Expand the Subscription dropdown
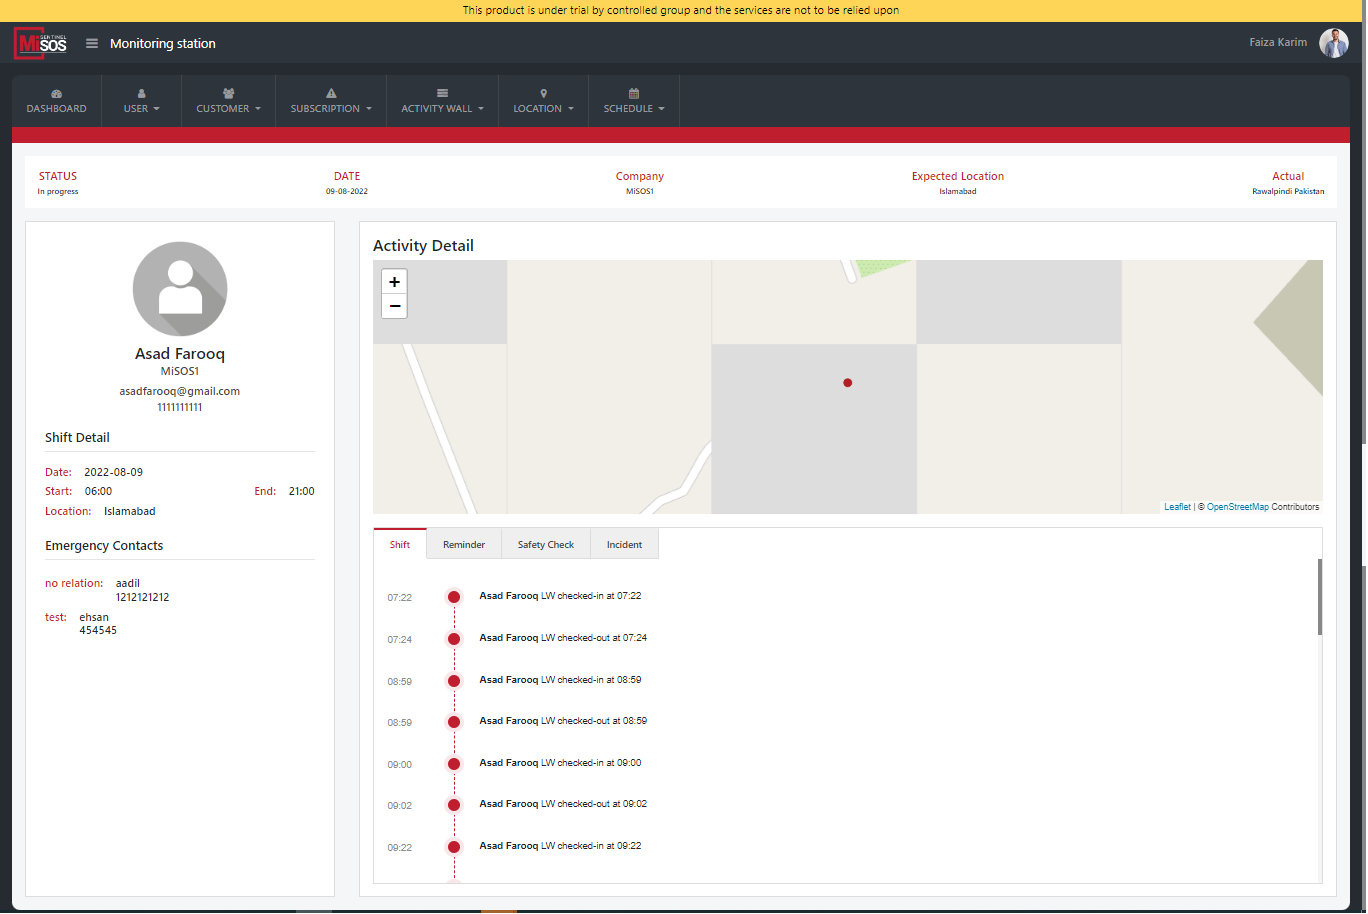Viewport: 1368px width, 914px height. click(331, 101)
